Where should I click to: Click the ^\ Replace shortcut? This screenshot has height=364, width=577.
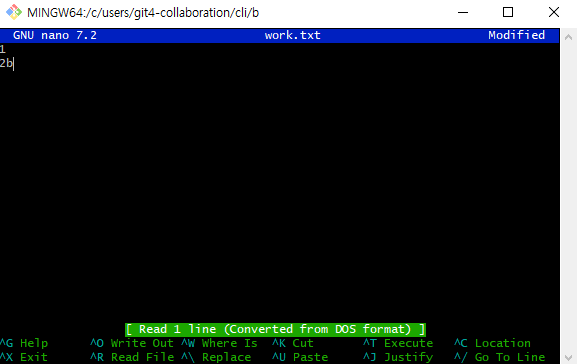(216, 357)
